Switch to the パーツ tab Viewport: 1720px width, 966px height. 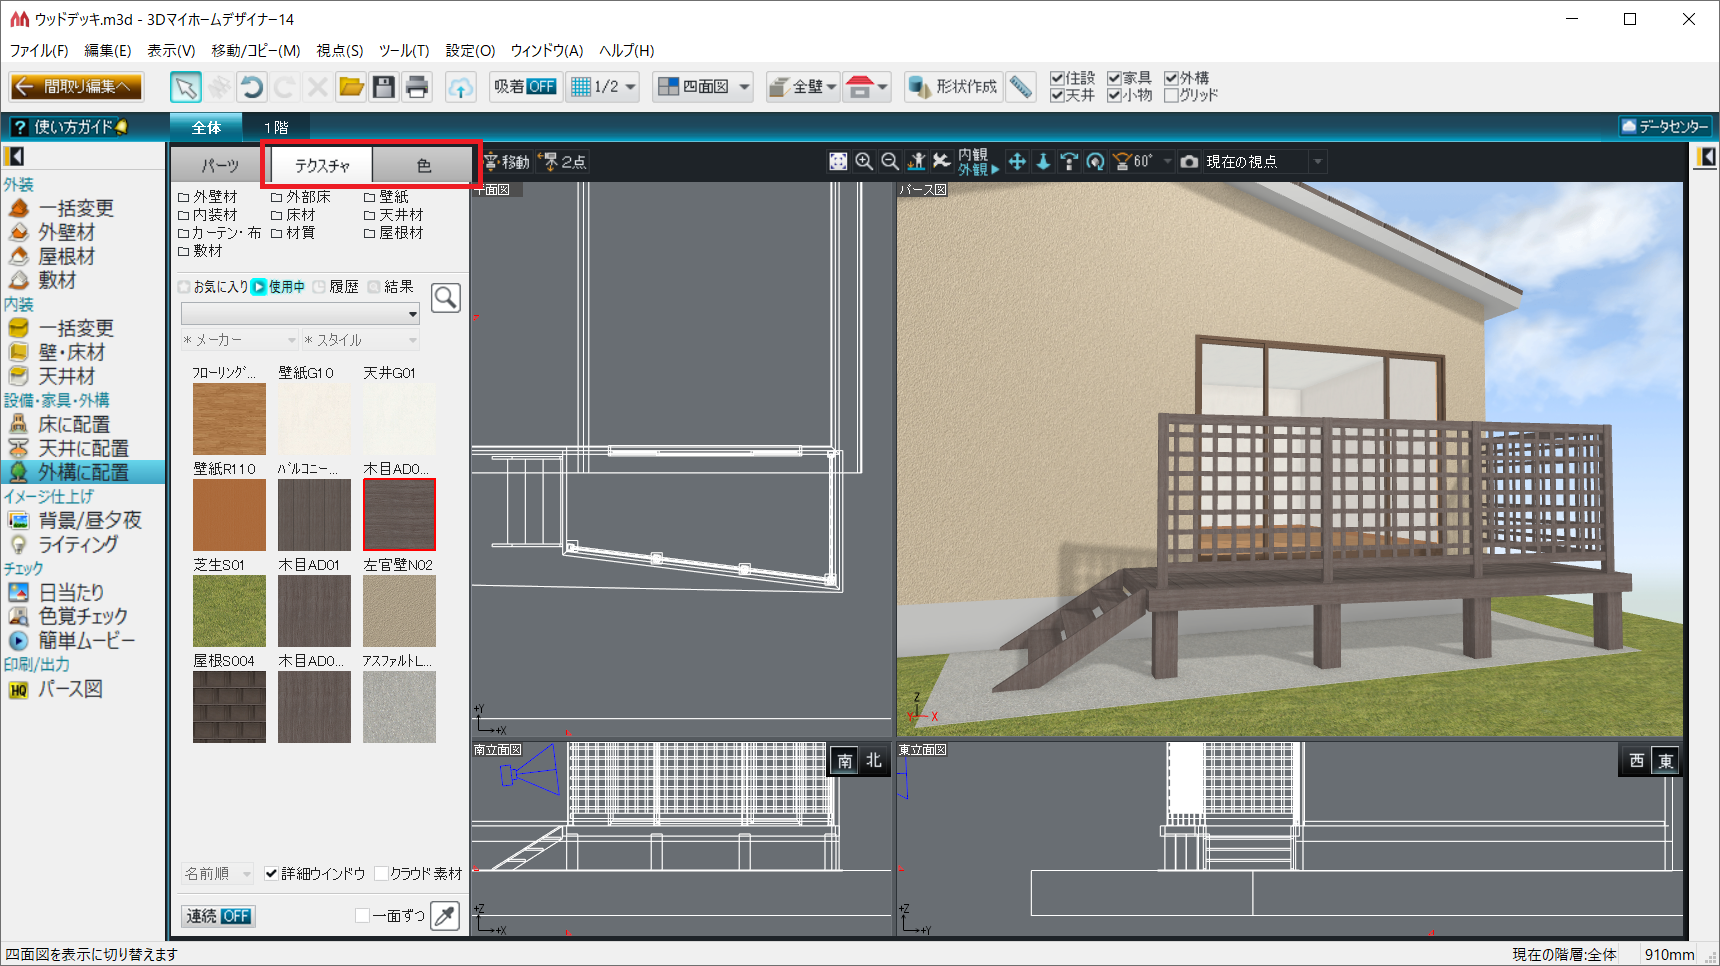(x=220, y=165)
